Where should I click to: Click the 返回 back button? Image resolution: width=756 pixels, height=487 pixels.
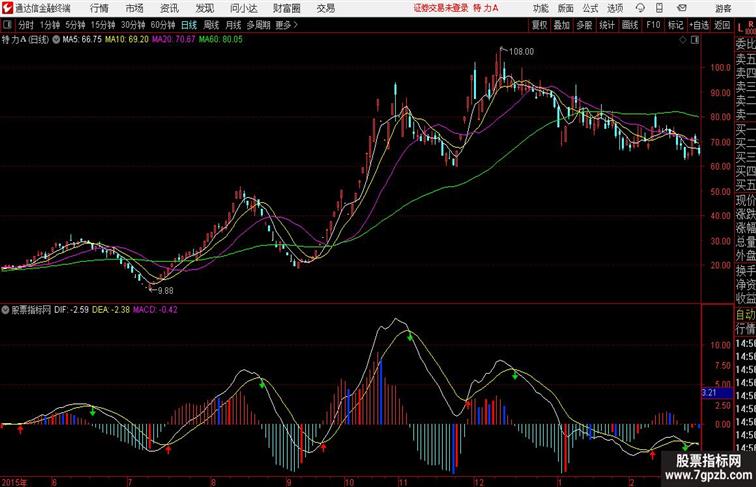pyautogui.click(x=722, y=25)
